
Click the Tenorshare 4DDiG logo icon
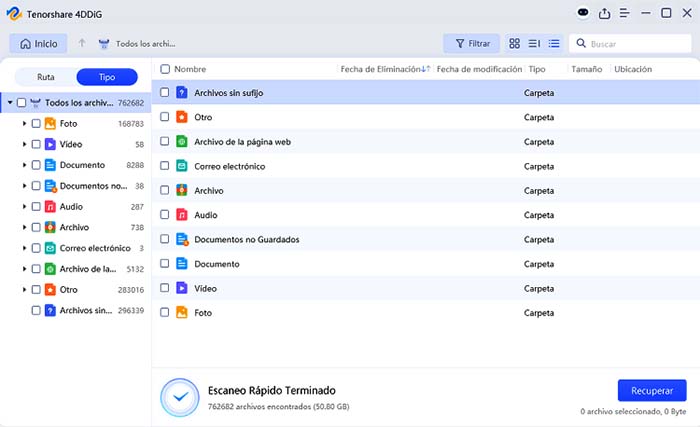(14, 13)
